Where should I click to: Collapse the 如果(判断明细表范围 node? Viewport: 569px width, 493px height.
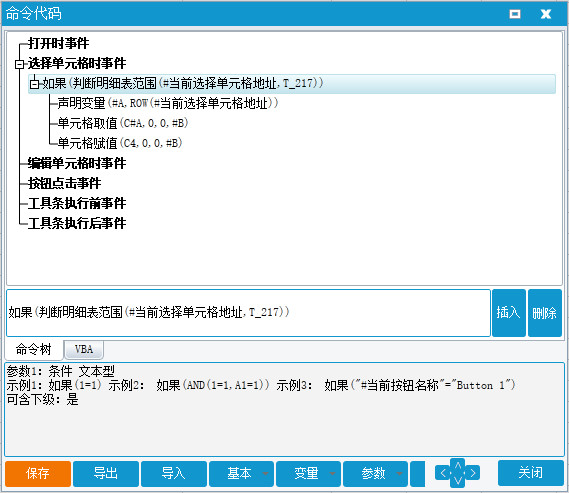[x=34, y=84]
